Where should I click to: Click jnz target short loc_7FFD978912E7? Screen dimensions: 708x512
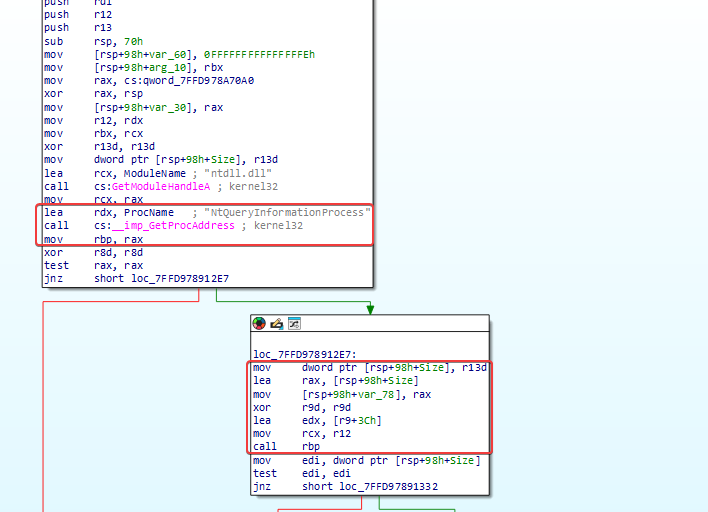(x=162, y=278)
